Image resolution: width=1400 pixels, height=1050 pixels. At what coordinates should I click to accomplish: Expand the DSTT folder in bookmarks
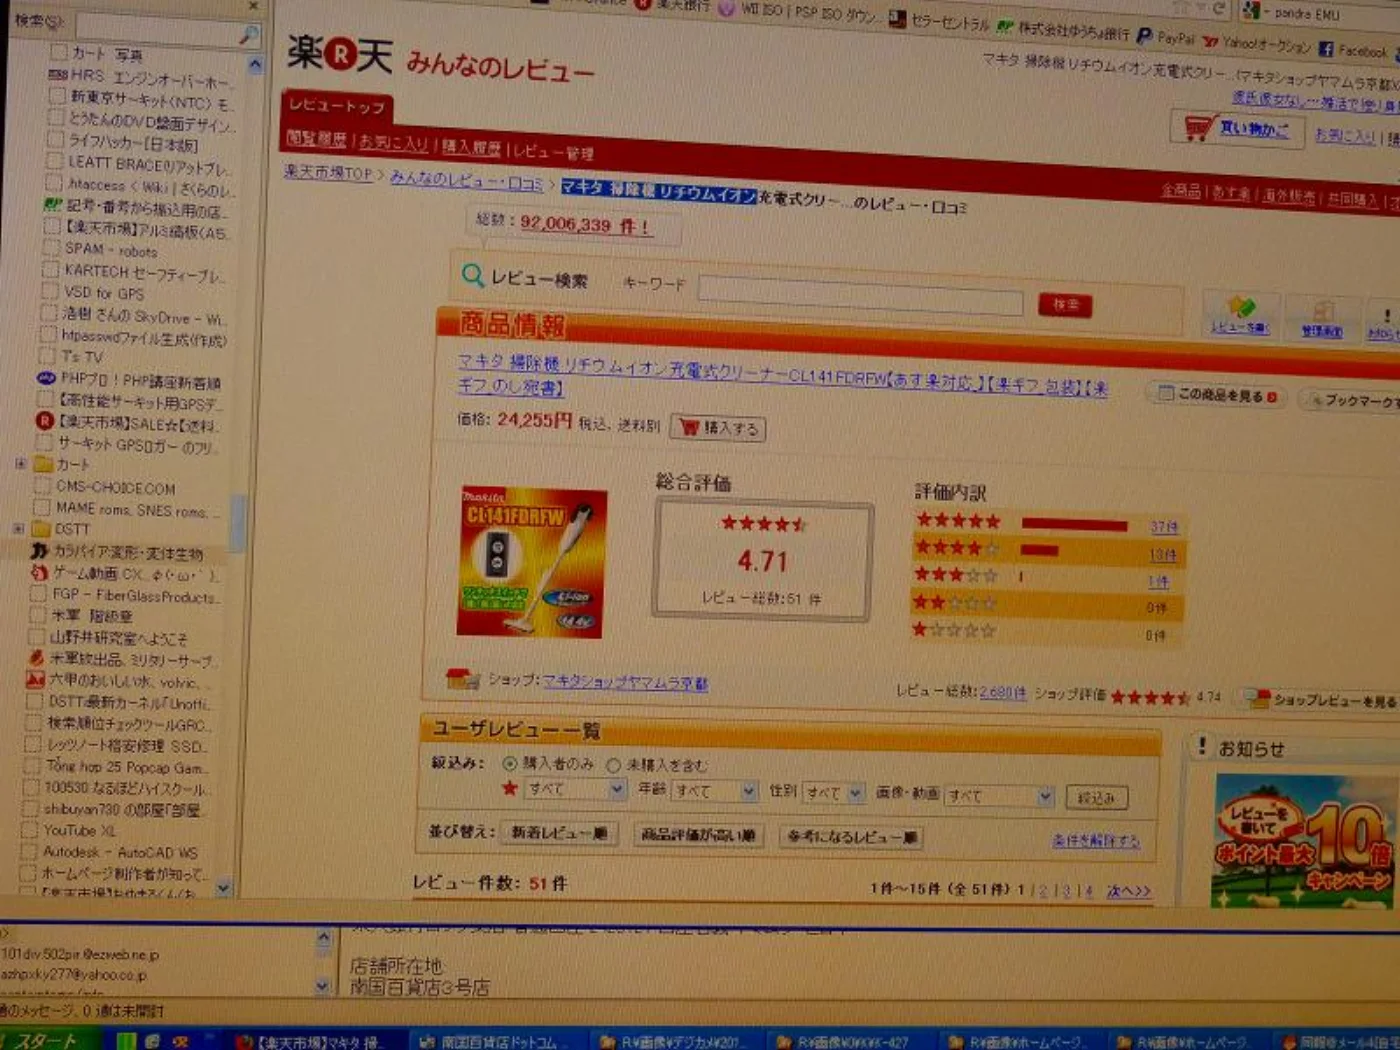[x=19, y=528]
